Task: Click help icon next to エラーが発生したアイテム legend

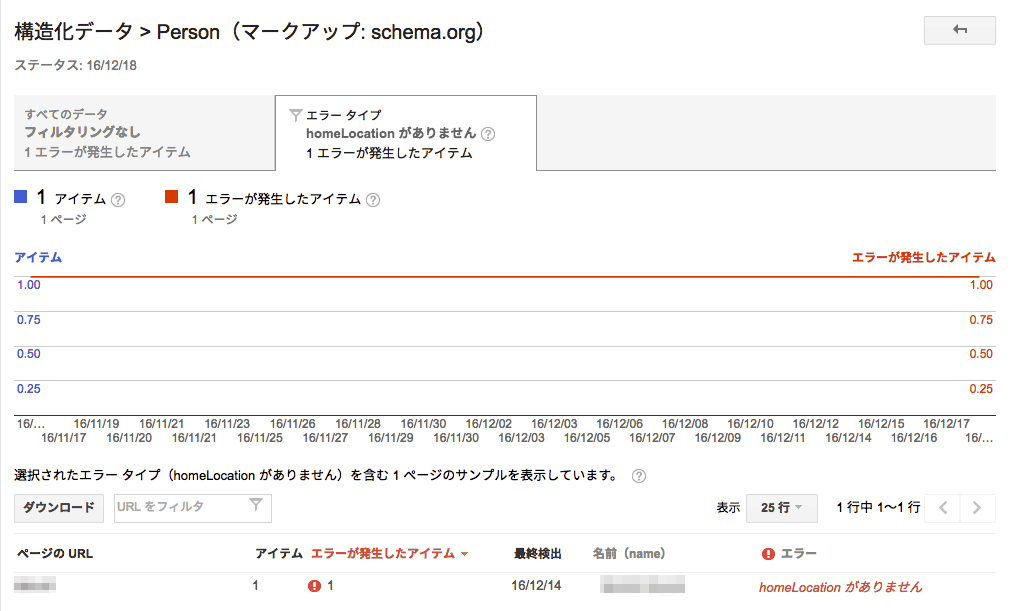Action: click(x=373, y=199)
